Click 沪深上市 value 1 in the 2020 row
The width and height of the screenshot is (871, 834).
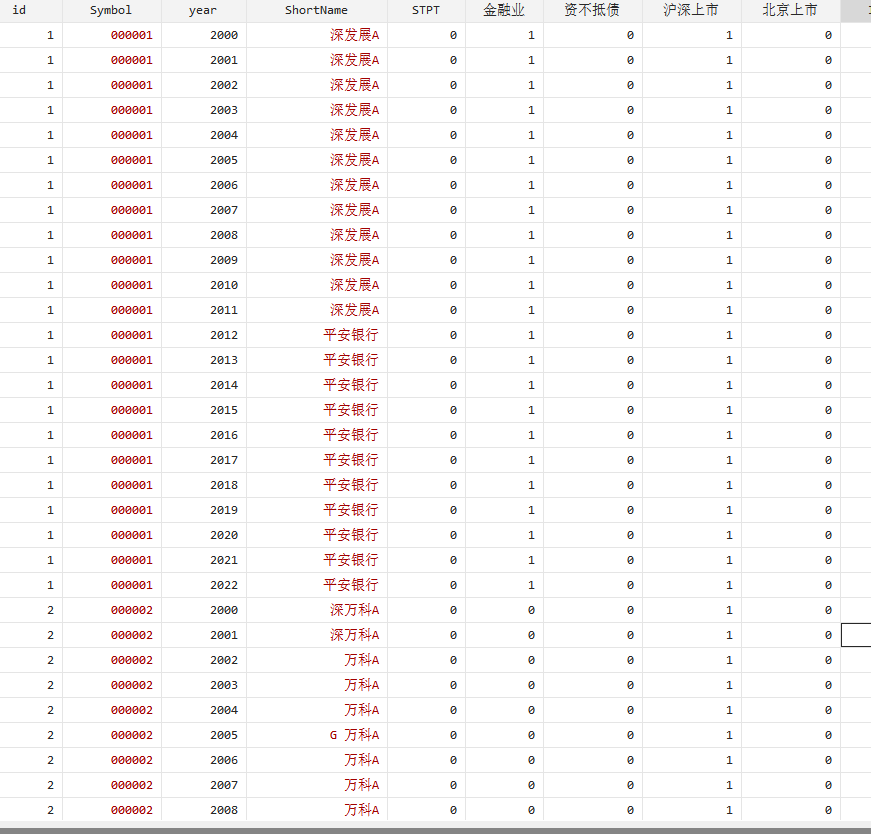[729, 535]
